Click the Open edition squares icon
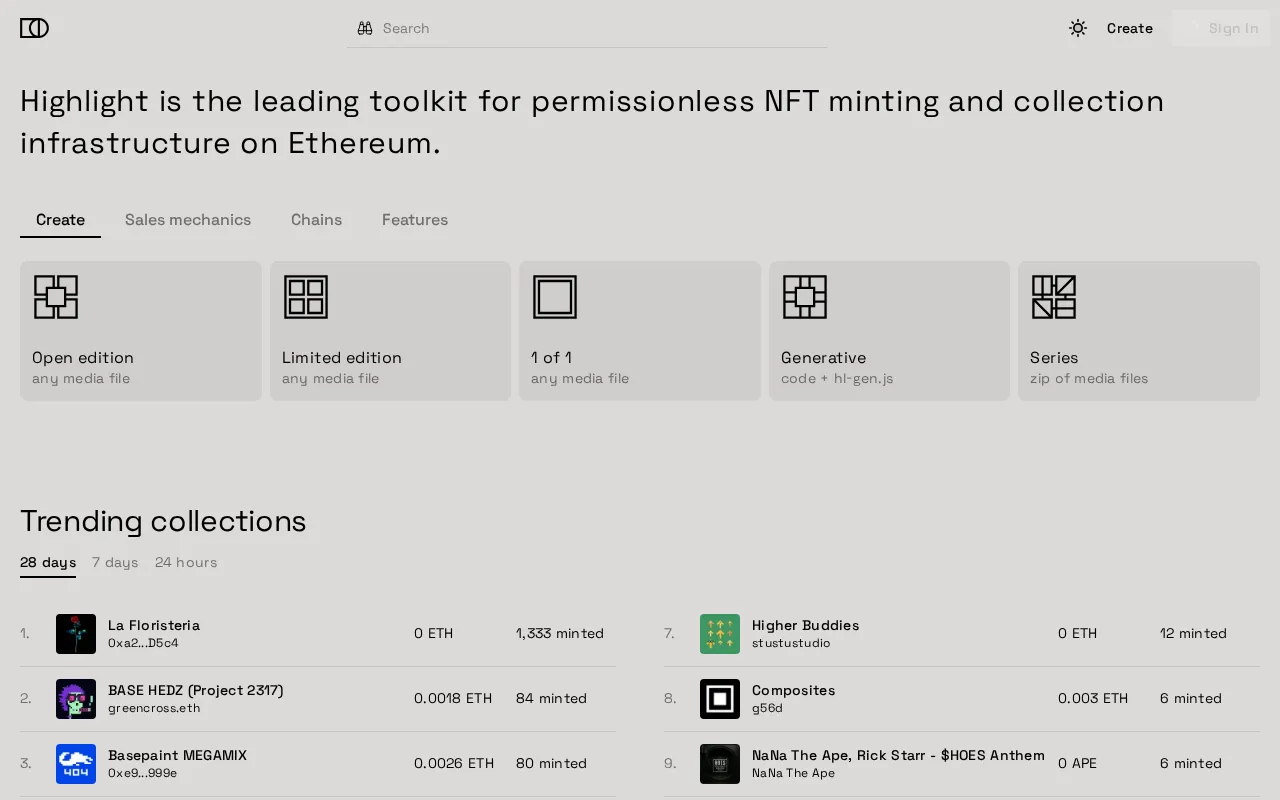Image resolution: width=1280 pixels, height=800 pixels. tap(56, 297)
